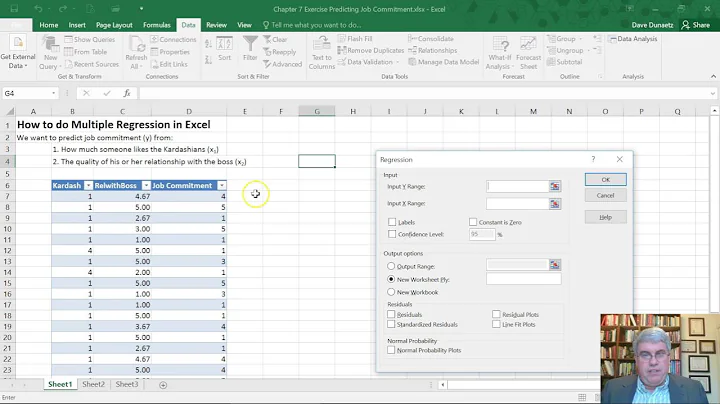Open Job Commitment filter dropdown

point(222,185)
